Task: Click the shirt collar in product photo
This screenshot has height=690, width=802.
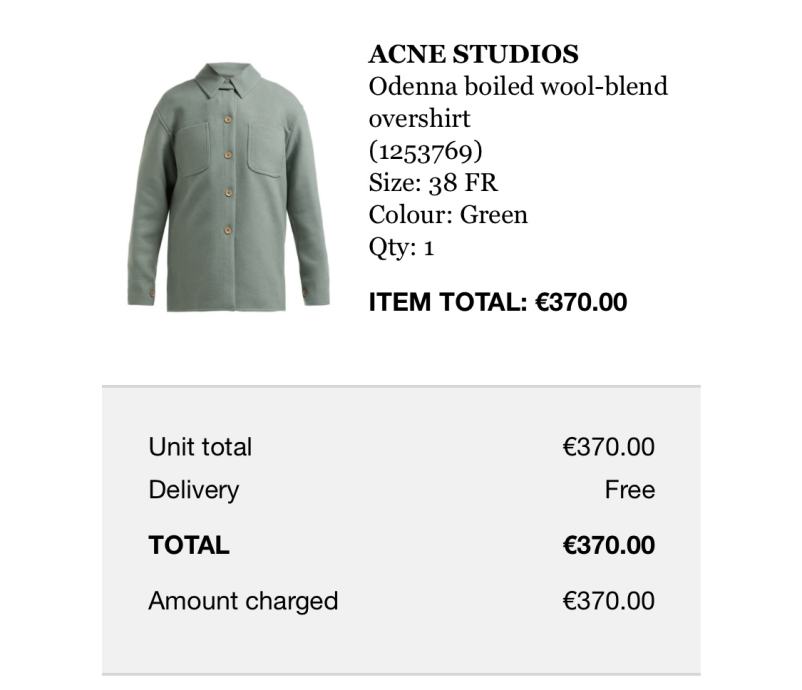Action: [228, 80]
